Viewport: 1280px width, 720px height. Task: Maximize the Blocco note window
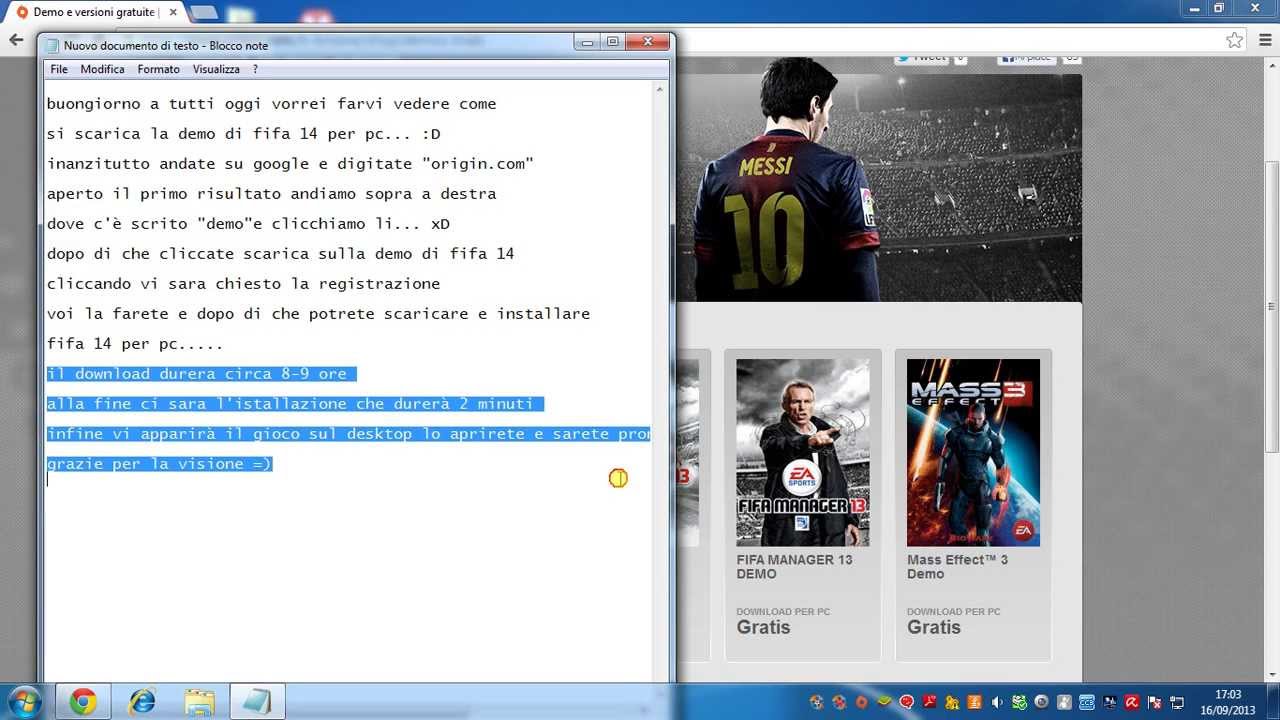[612, 42]
